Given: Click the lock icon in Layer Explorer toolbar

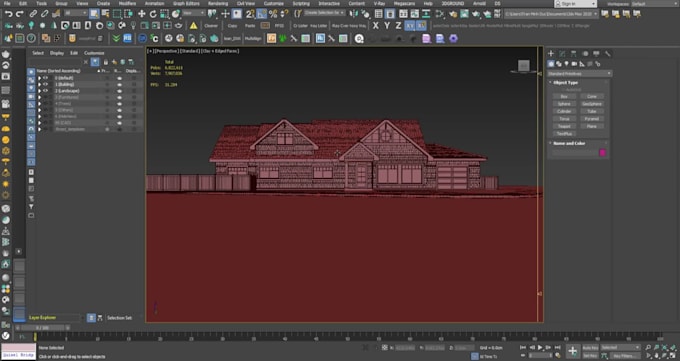Looking at the screenshot, I should [106, 62].
